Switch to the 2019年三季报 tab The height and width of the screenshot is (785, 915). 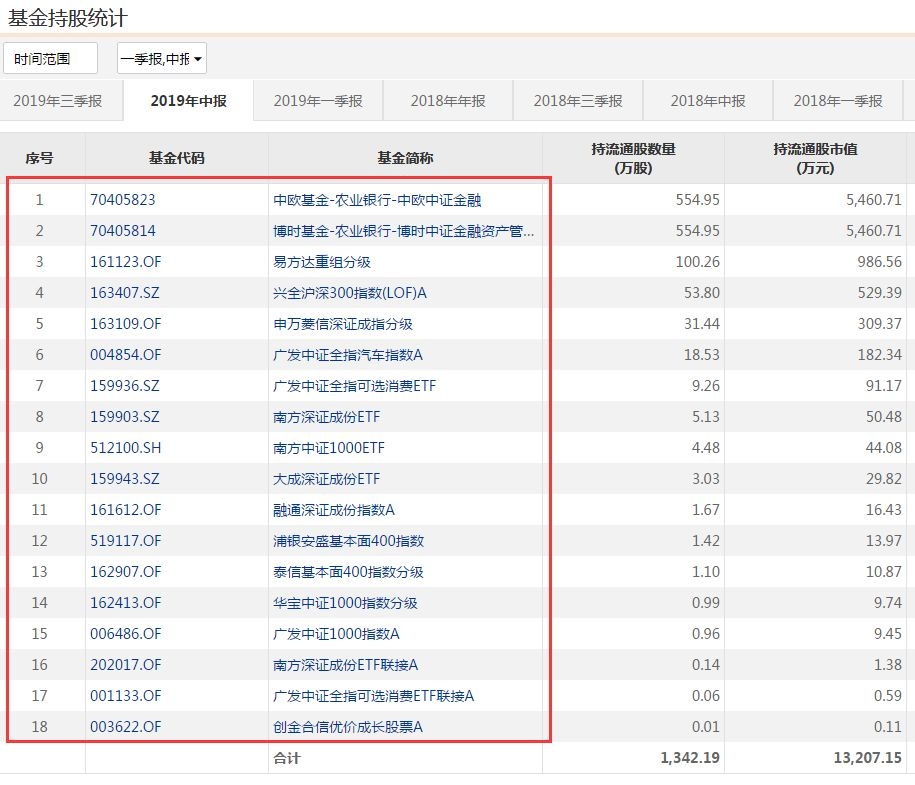click(x=58, y=101)
